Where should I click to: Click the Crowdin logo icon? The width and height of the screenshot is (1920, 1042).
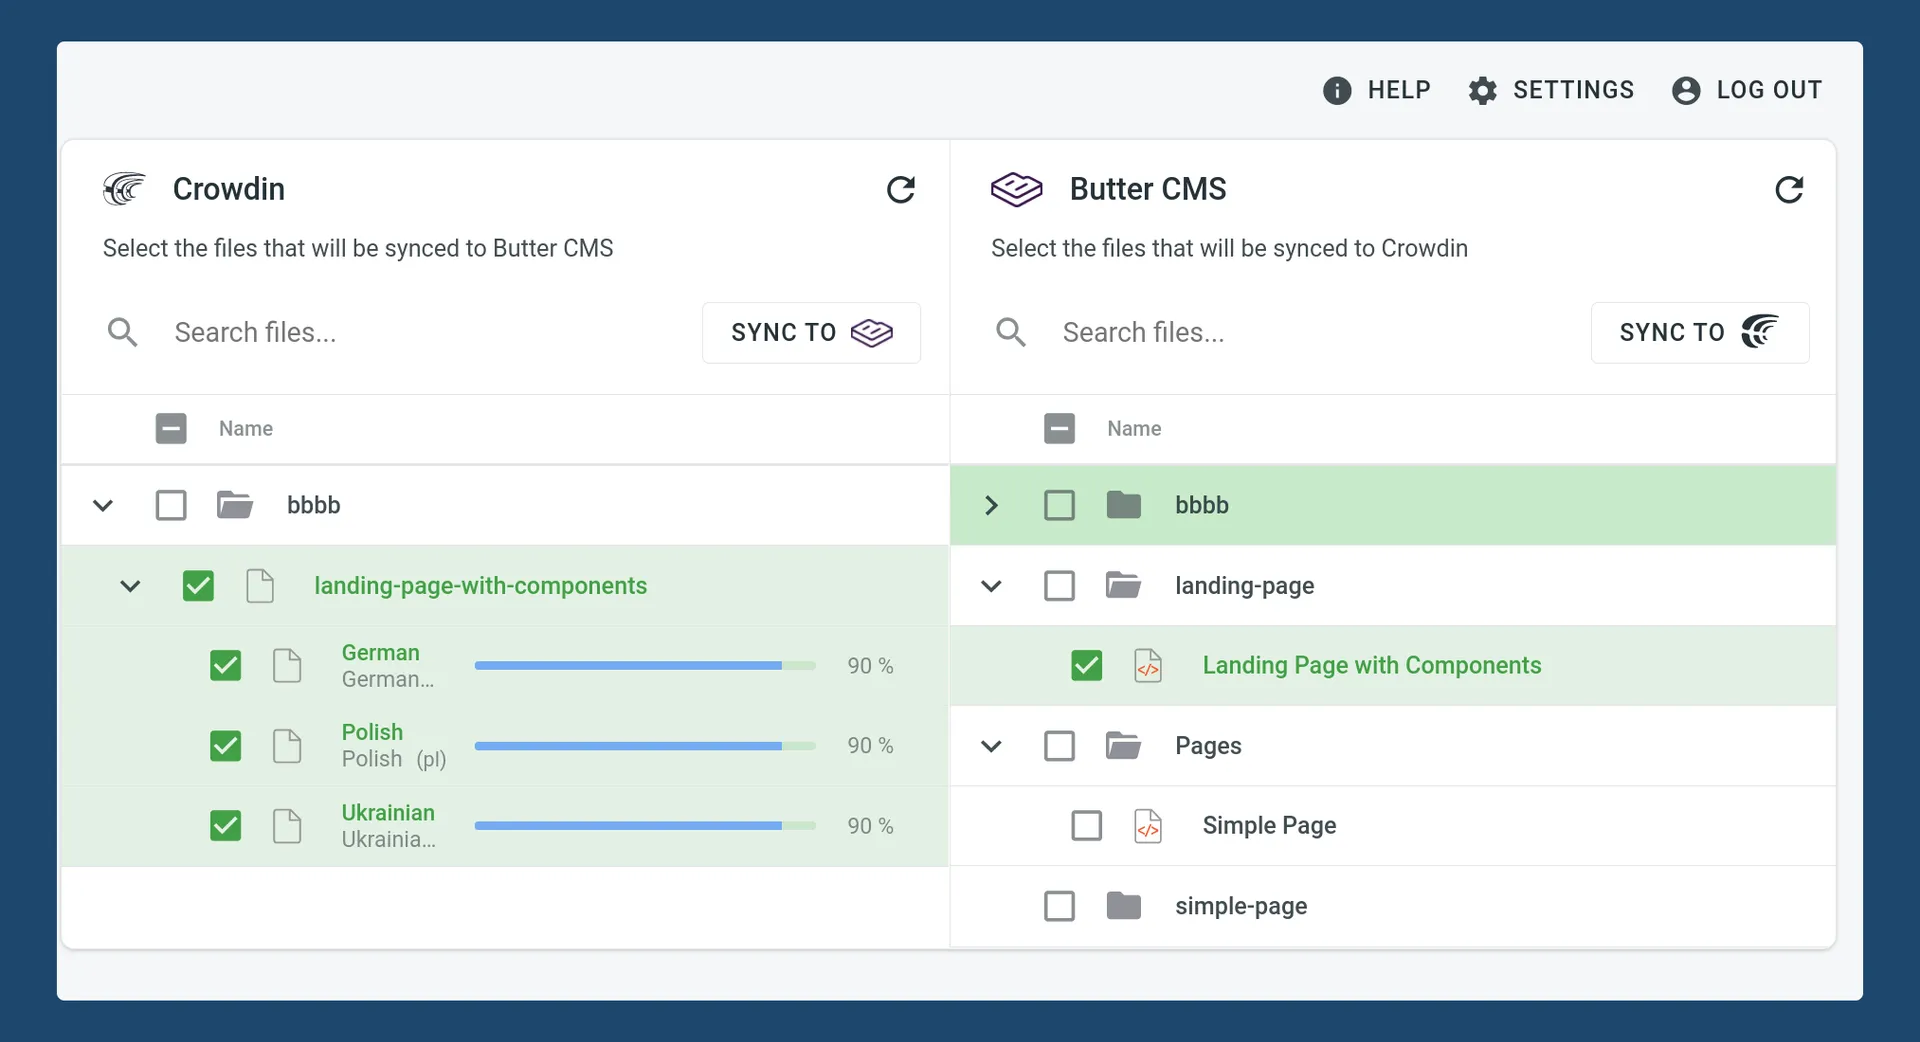click(x=124, y=189)
